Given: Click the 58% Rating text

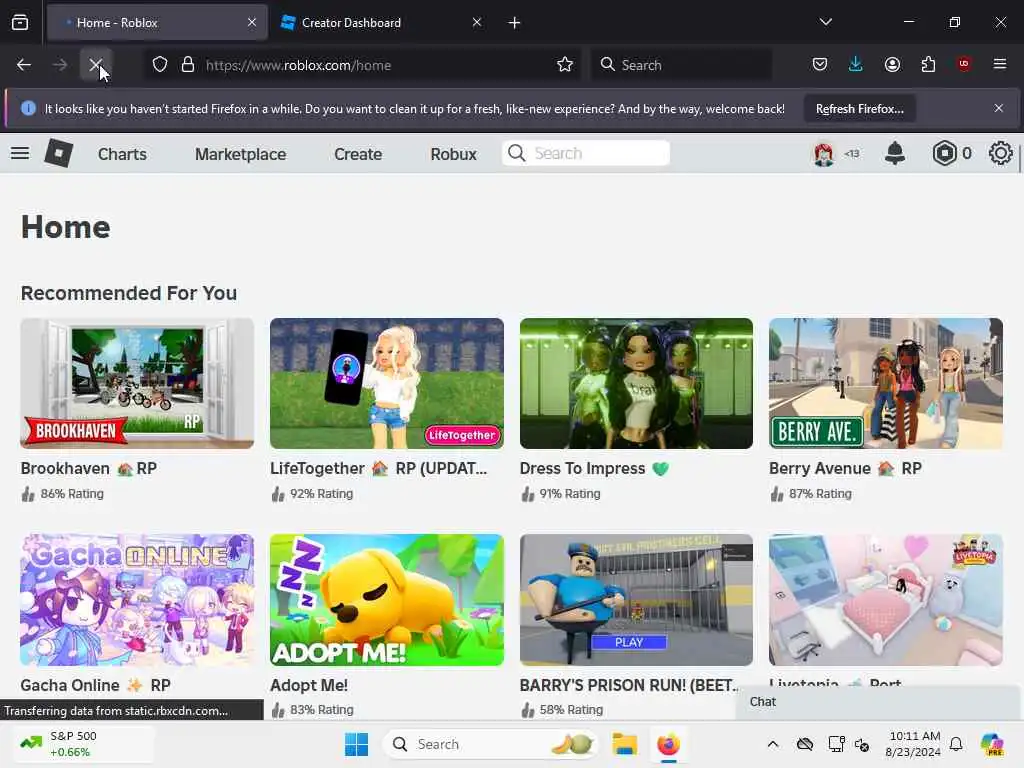Looking at the screenshot, I should 571,709.
